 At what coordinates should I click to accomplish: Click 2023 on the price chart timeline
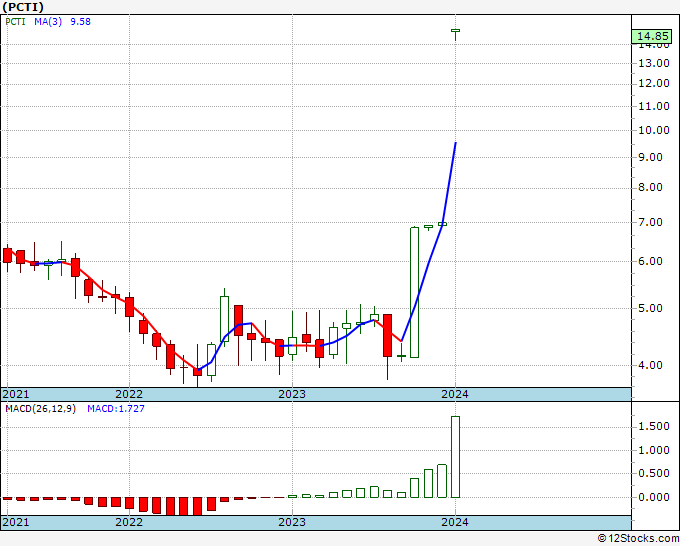(x=292, y=394)
